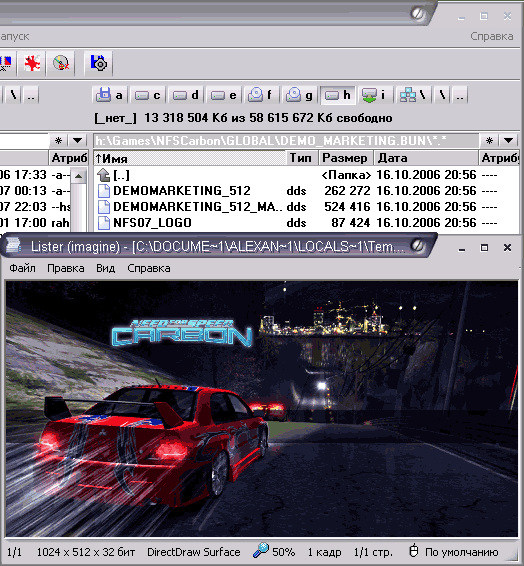Open right-panel directory history dropdown arrow

tap(508, 140)
